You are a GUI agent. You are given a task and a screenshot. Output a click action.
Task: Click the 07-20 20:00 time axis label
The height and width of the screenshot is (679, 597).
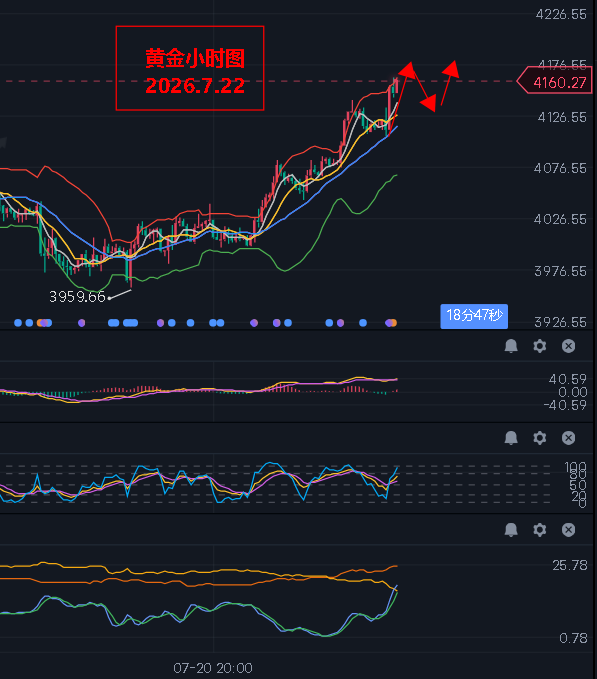pos(213,668)
